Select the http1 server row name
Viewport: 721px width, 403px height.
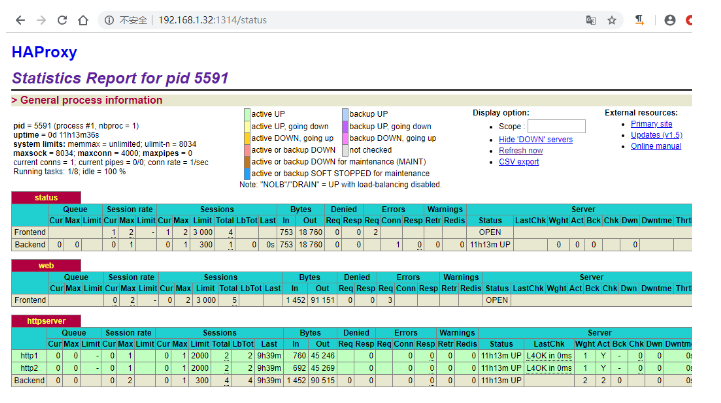(29, 356)
